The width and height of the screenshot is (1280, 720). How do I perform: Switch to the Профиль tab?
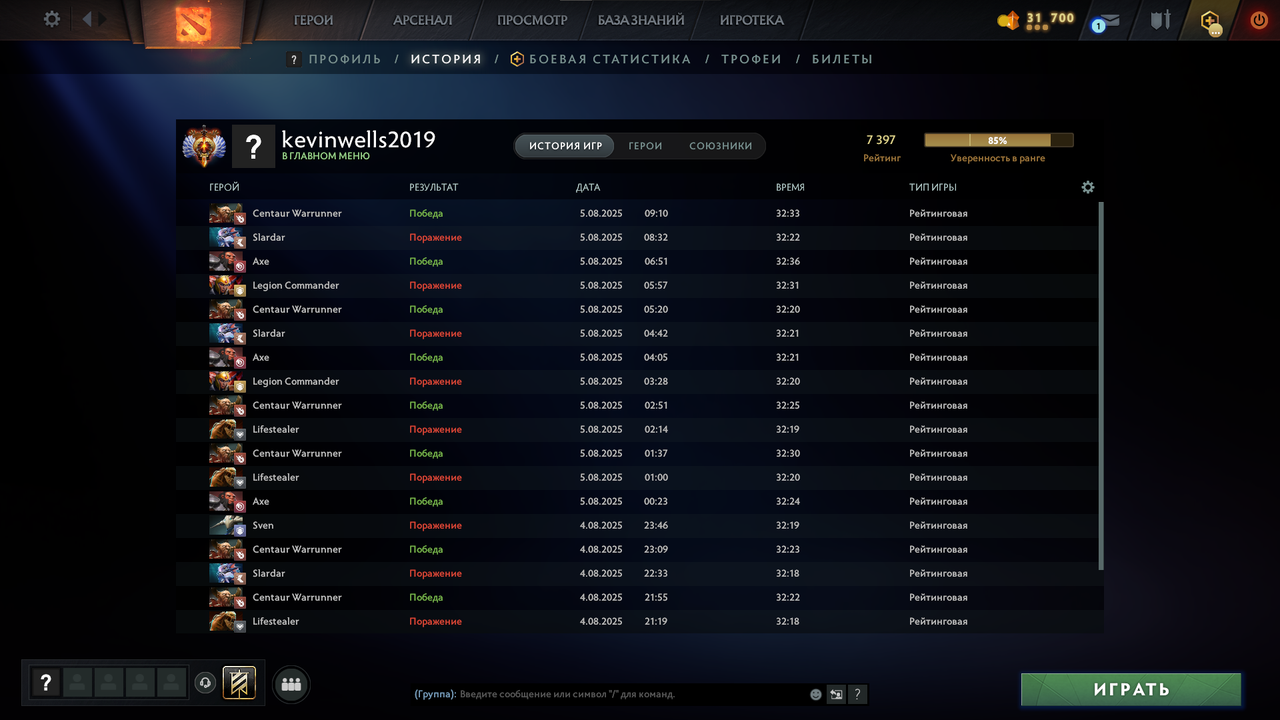tap(345, 59)
